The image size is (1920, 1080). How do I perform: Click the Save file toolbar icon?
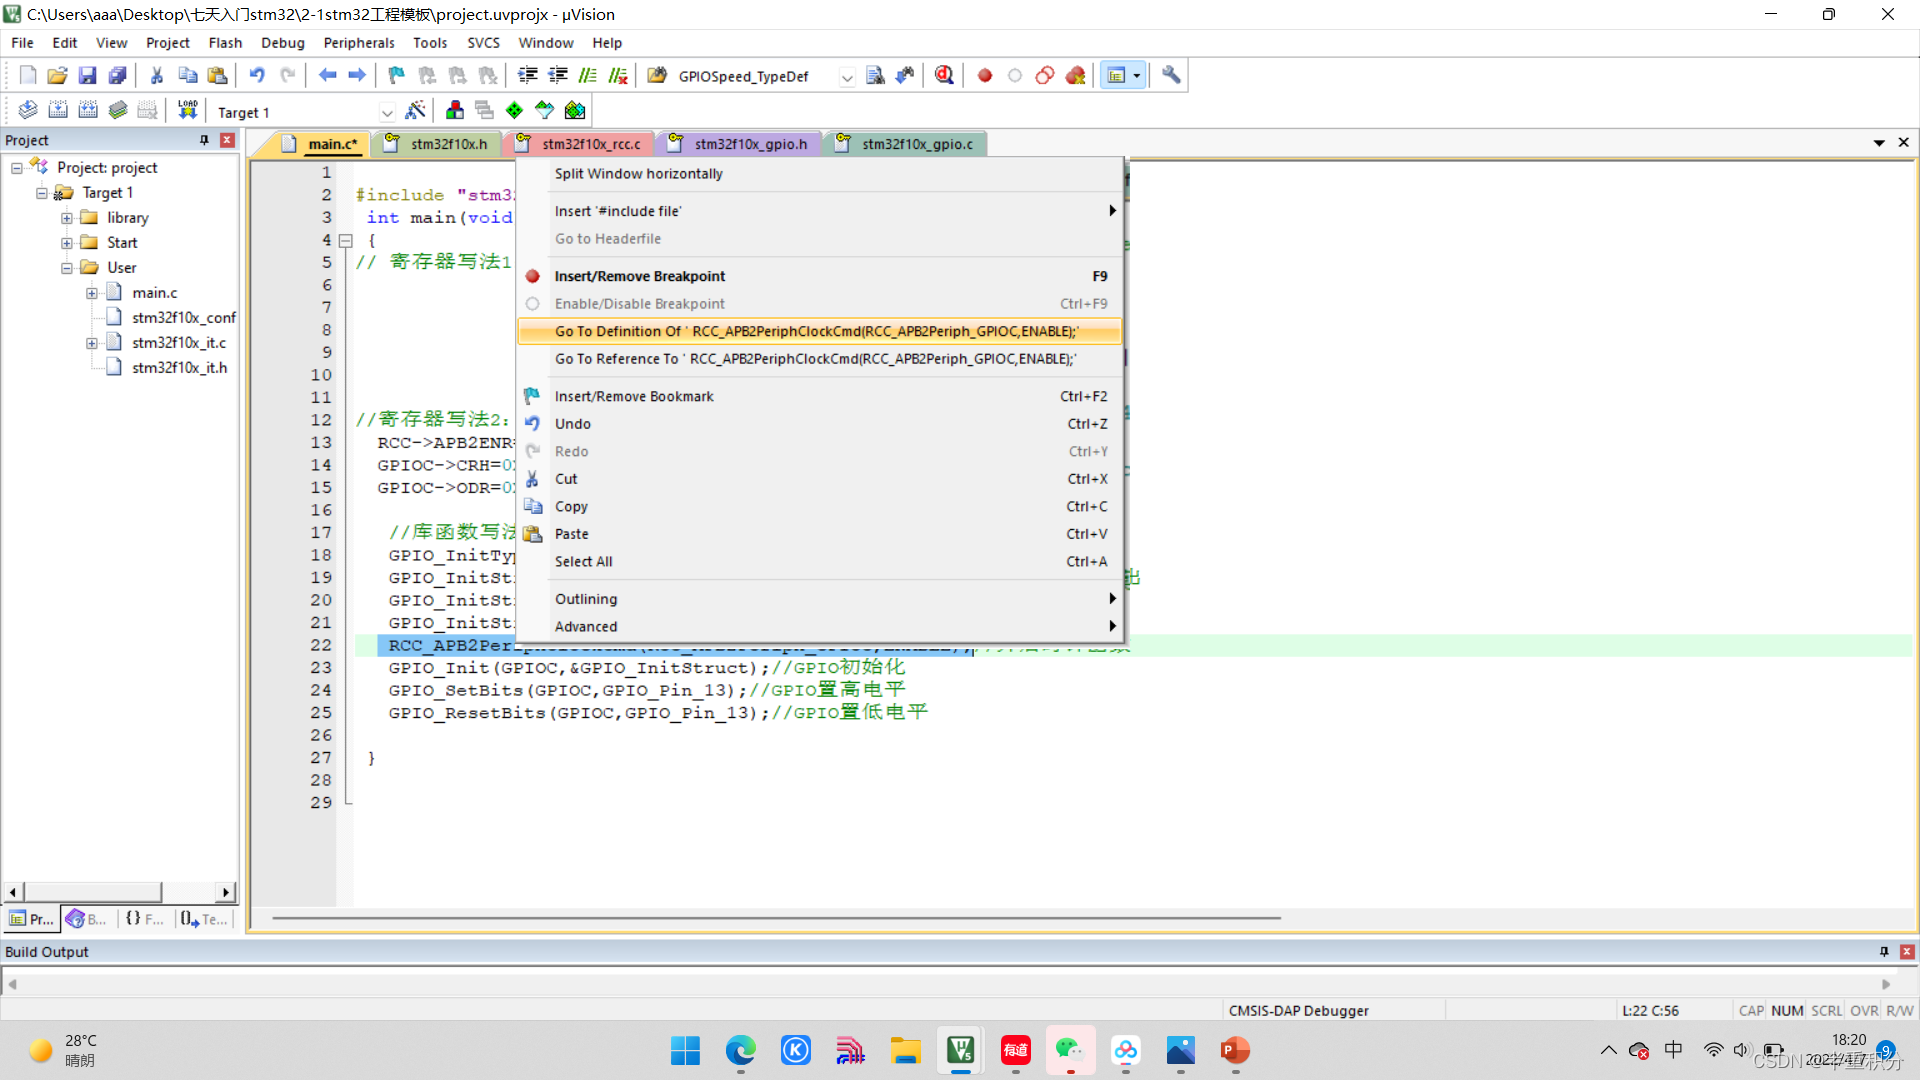[87, 75]
